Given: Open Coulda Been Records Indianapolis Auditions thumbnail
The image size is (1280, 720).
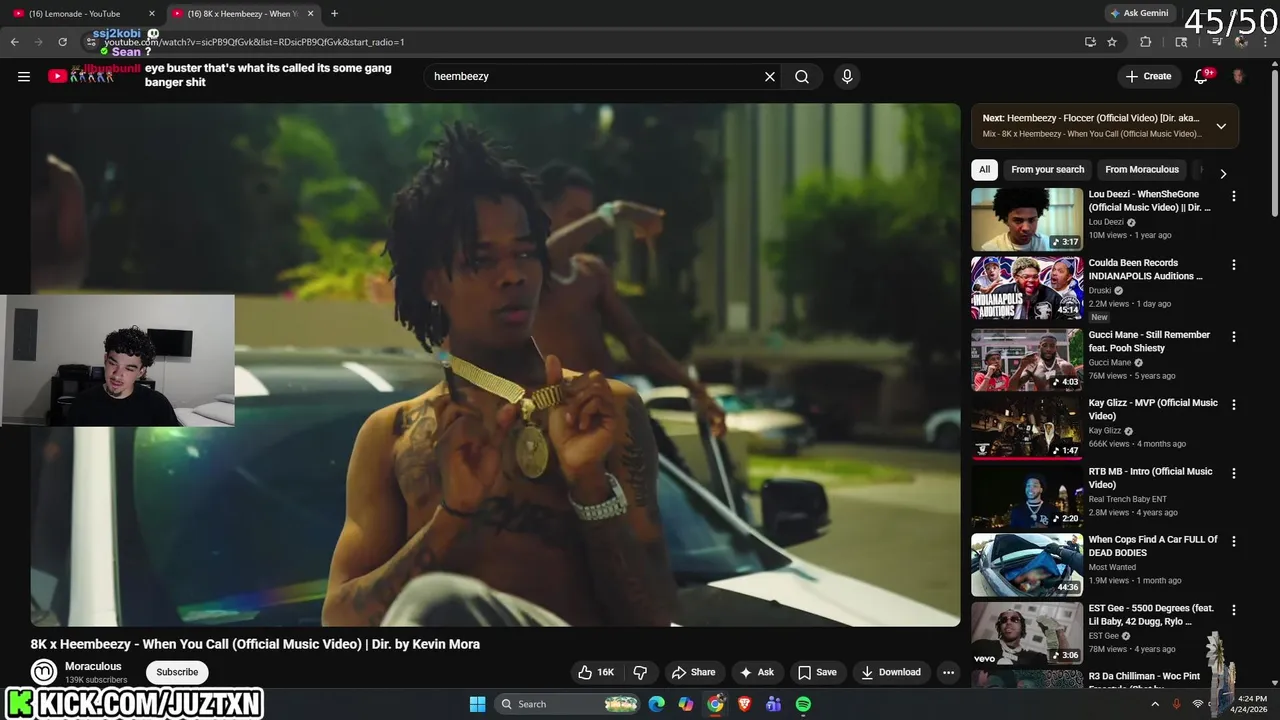Looking at the screenshot, I should coord(1027,287).
